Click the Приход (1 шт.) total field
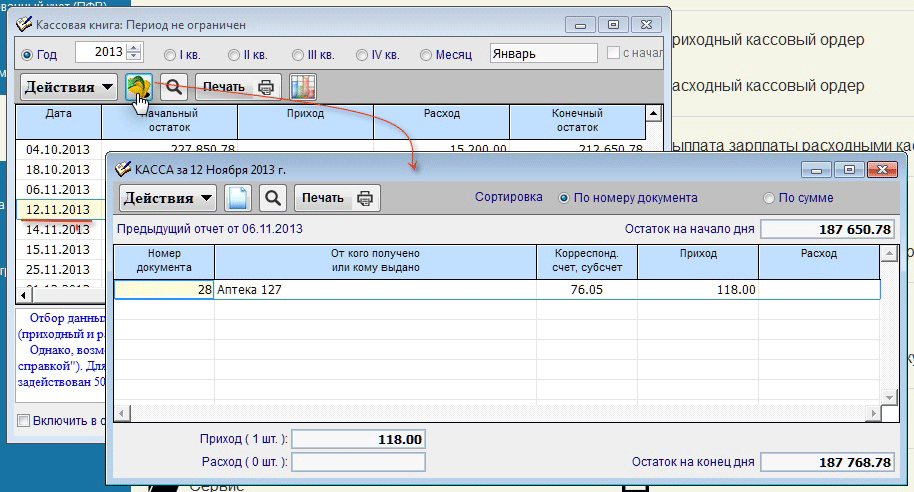The height and width of the screenshot is (492, 914). click(x=358, y=440)
